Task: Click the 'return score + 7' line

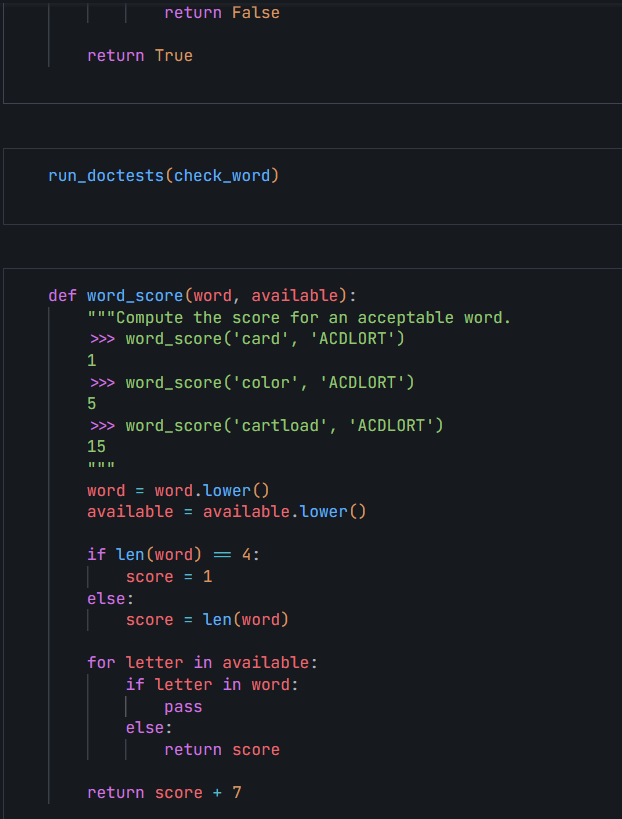Action: pos(164,793)
